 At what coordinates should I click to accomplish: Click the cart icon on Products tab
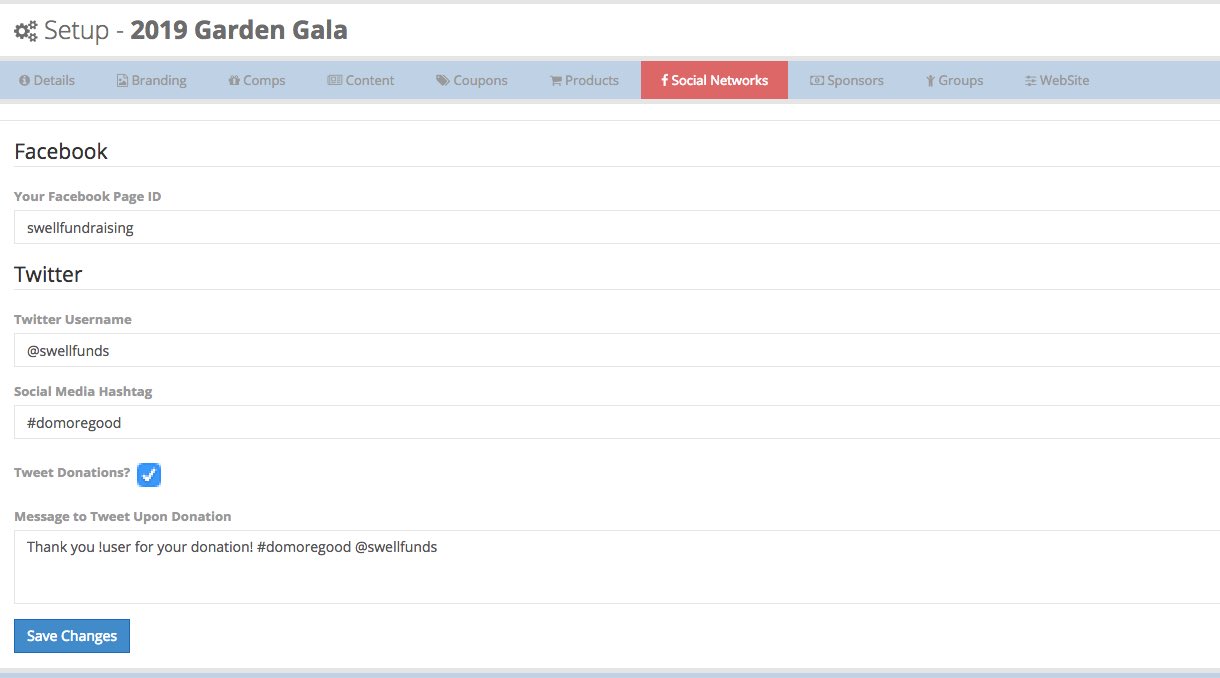point(555,81)
